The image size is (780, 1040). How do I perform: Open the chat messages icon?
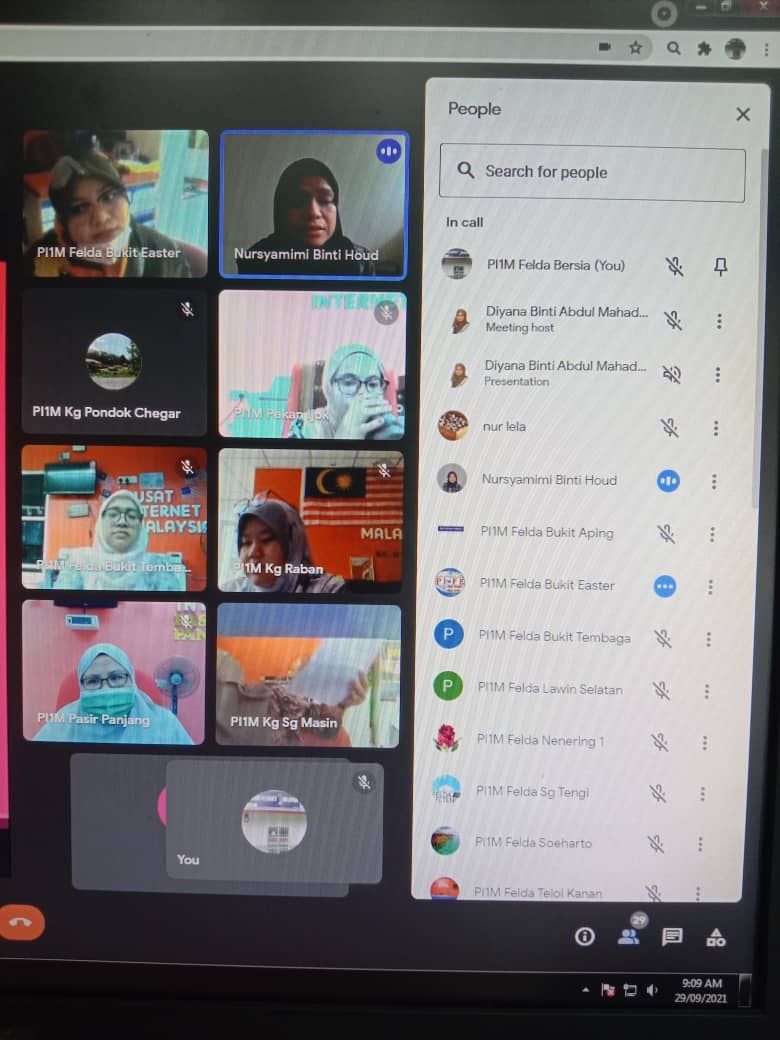click(x=672, y=936)
